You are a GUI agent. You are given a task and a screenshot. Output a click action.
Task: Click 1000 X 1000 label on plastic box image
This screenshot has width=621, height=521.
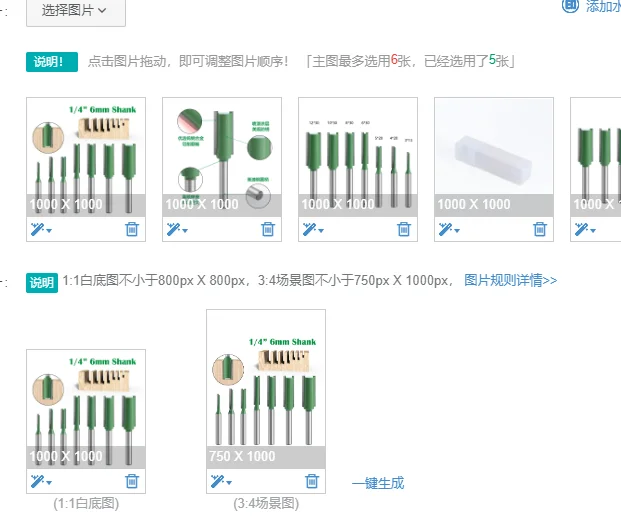(x=474, y=204)
